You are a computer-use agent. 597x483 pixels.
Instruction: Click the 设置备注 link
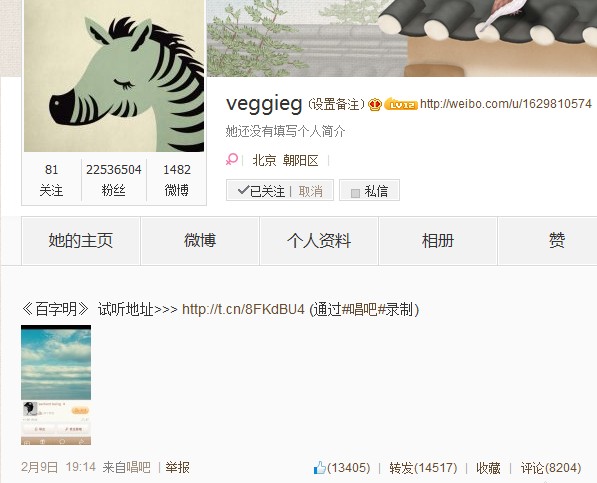336,104
